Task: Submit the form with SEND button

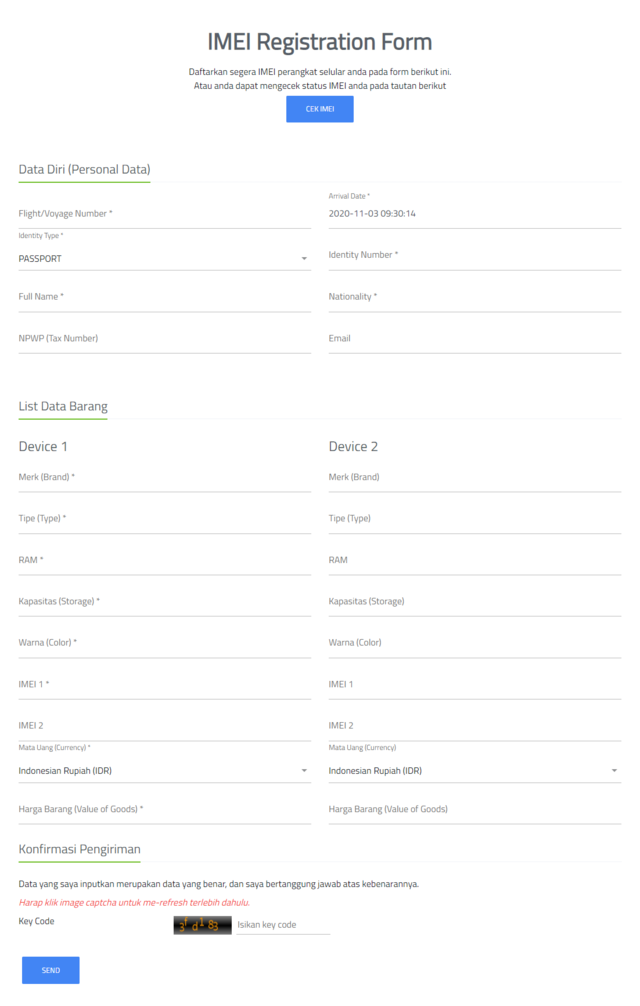Action: [x=51, y=970]
